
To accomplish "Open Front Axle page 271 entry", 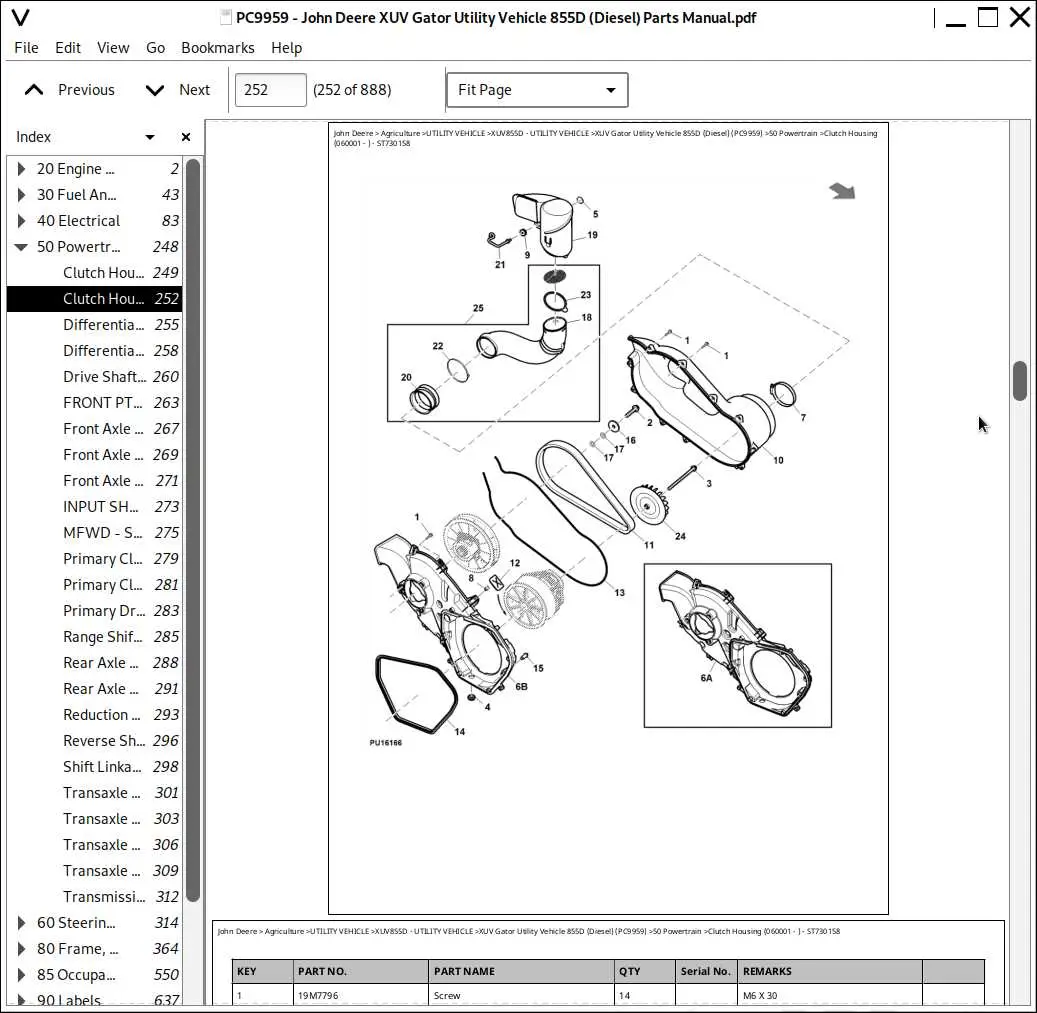I will point(95,481).
